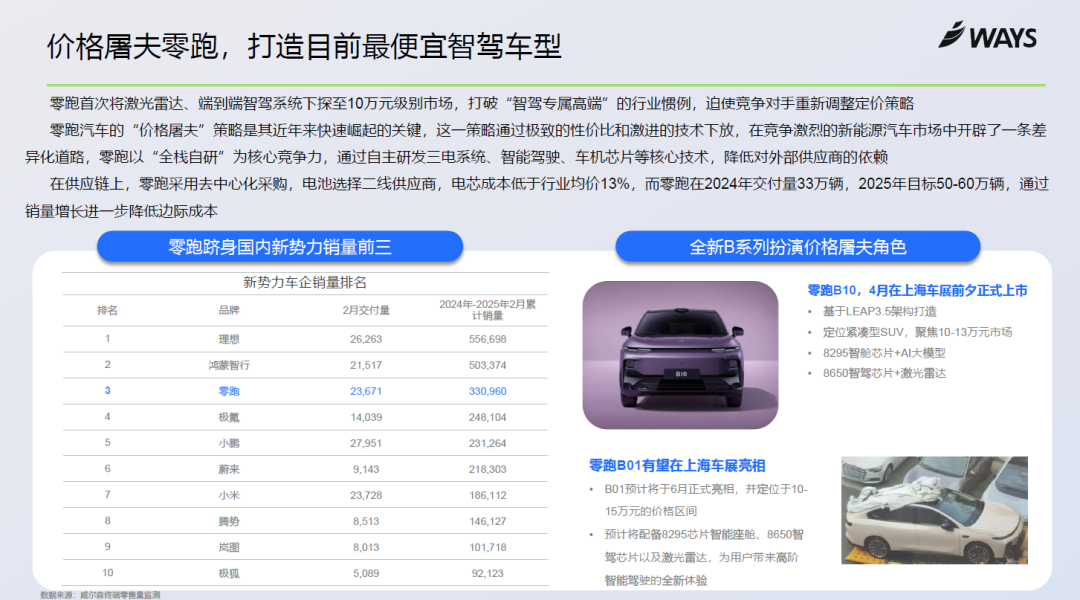Select the paragraph starting 在供应链上
Viewport: 1080px width, 600px height.
tap(537, 197)
